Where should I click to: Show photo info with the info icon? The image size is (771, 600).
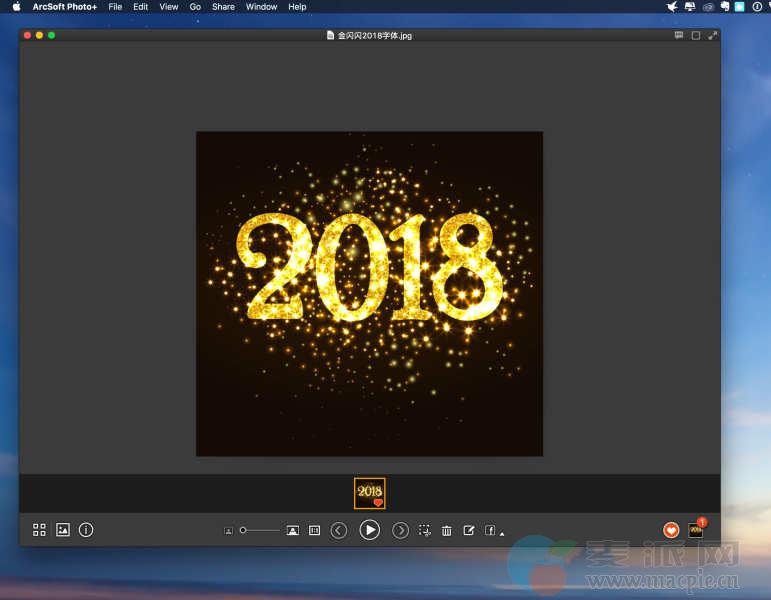click(86, 530)
